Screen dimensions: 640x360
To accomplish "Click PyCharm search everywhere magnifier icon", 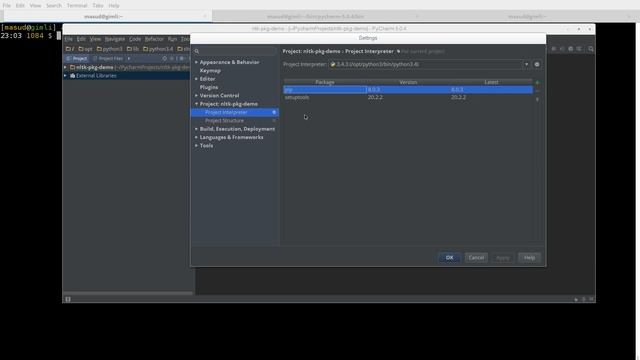I will click(591, 49).
